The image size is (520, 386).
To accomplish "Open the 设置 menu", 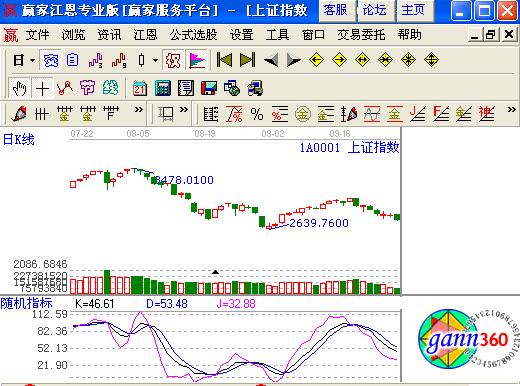I will [x=241, y=35].
